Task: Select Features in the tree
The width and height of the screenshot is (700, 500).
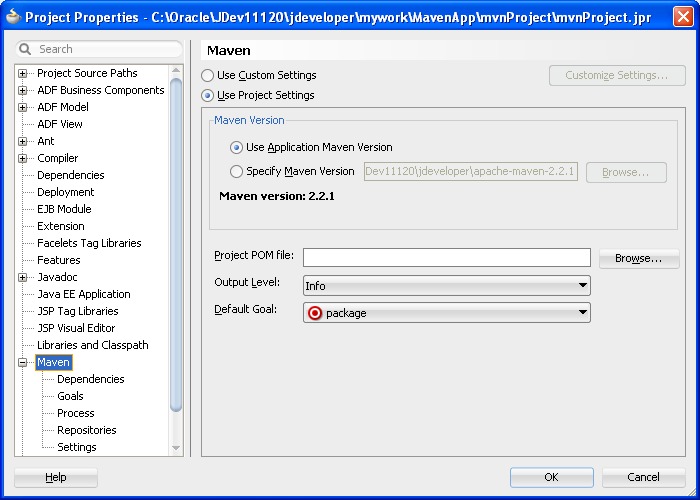Action: coord(59,260)
